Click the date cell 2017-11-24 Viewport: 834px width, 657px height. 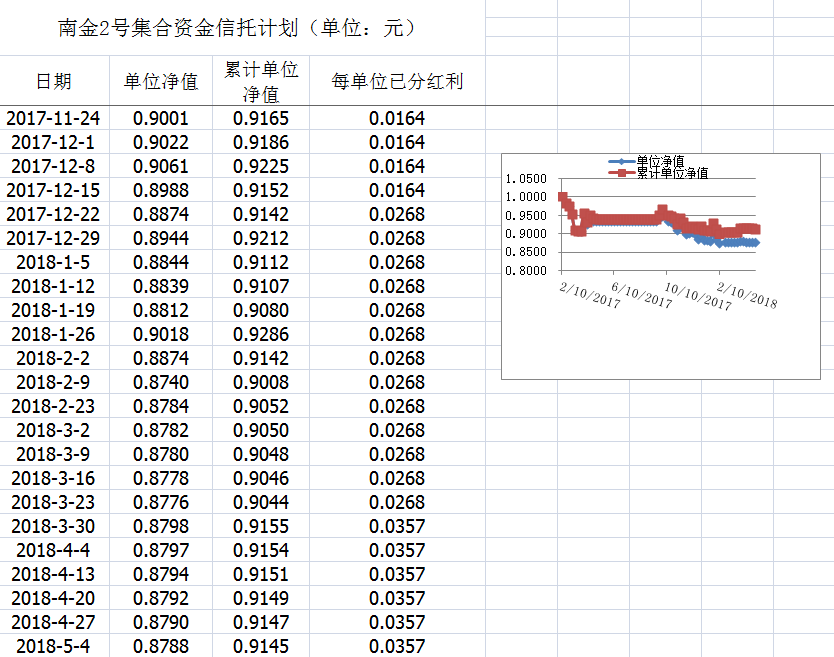pyautogui.click(x=53, y=118)
